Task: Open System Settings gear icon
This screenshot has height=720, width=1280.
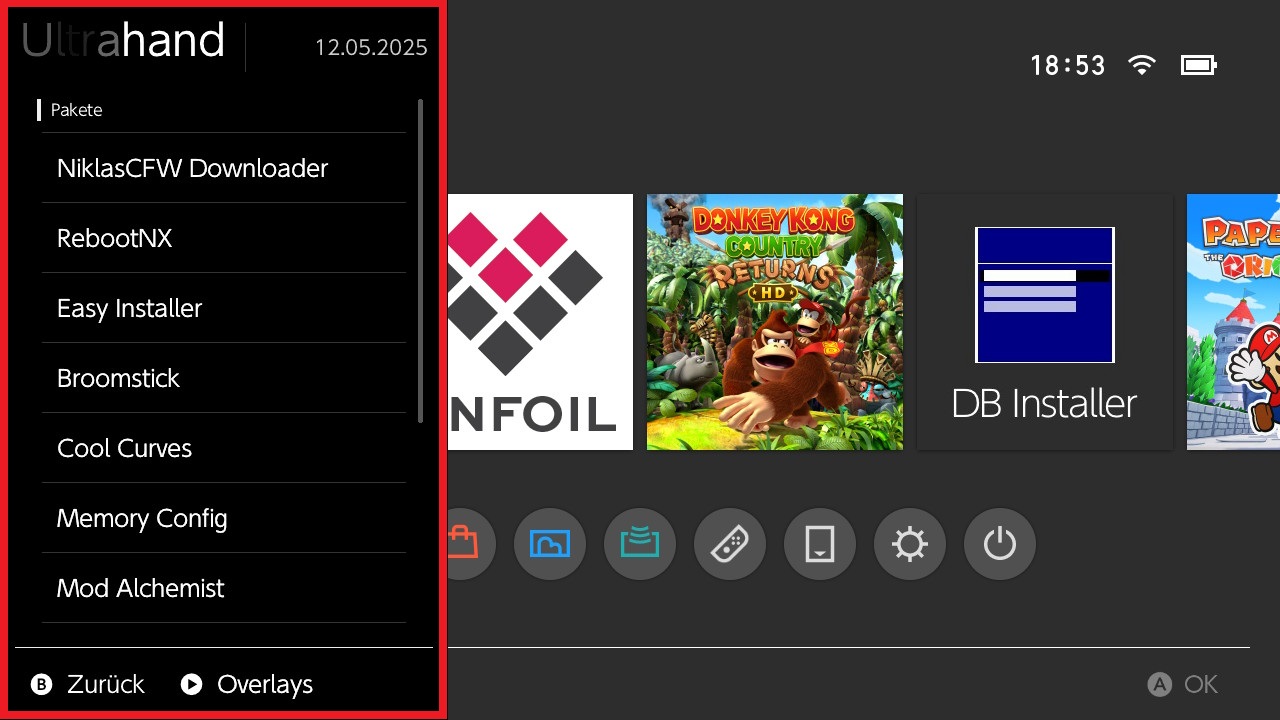Action: pos(910,545)
